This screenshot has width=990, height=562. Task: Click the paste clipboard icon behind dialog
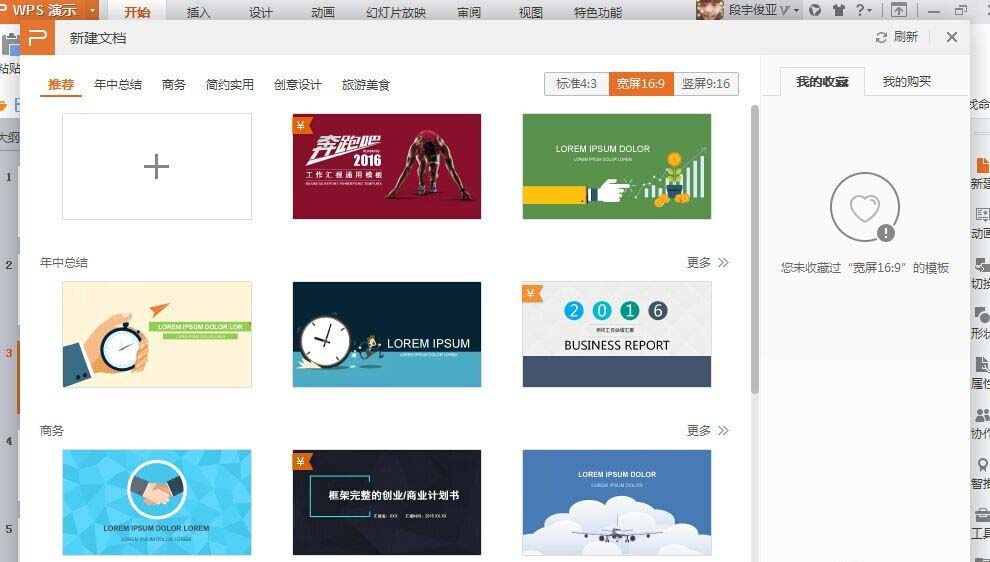[x=9, y=45]
